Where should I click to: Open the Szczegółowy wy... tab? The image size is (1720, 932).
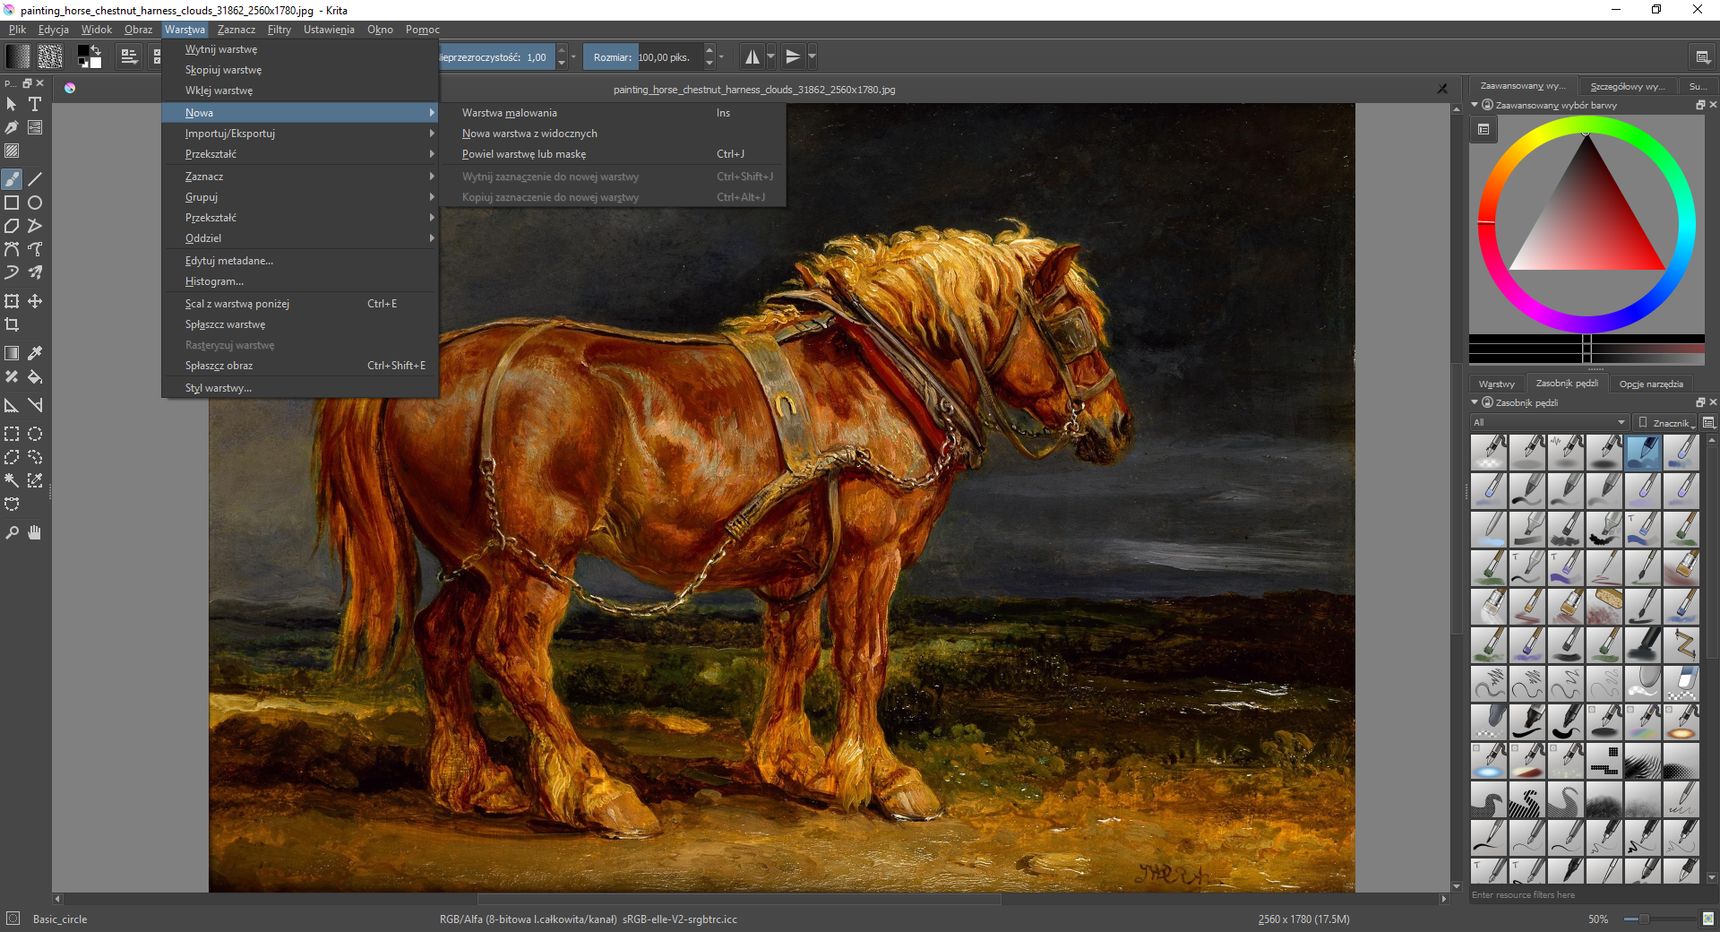(1626, 86)
